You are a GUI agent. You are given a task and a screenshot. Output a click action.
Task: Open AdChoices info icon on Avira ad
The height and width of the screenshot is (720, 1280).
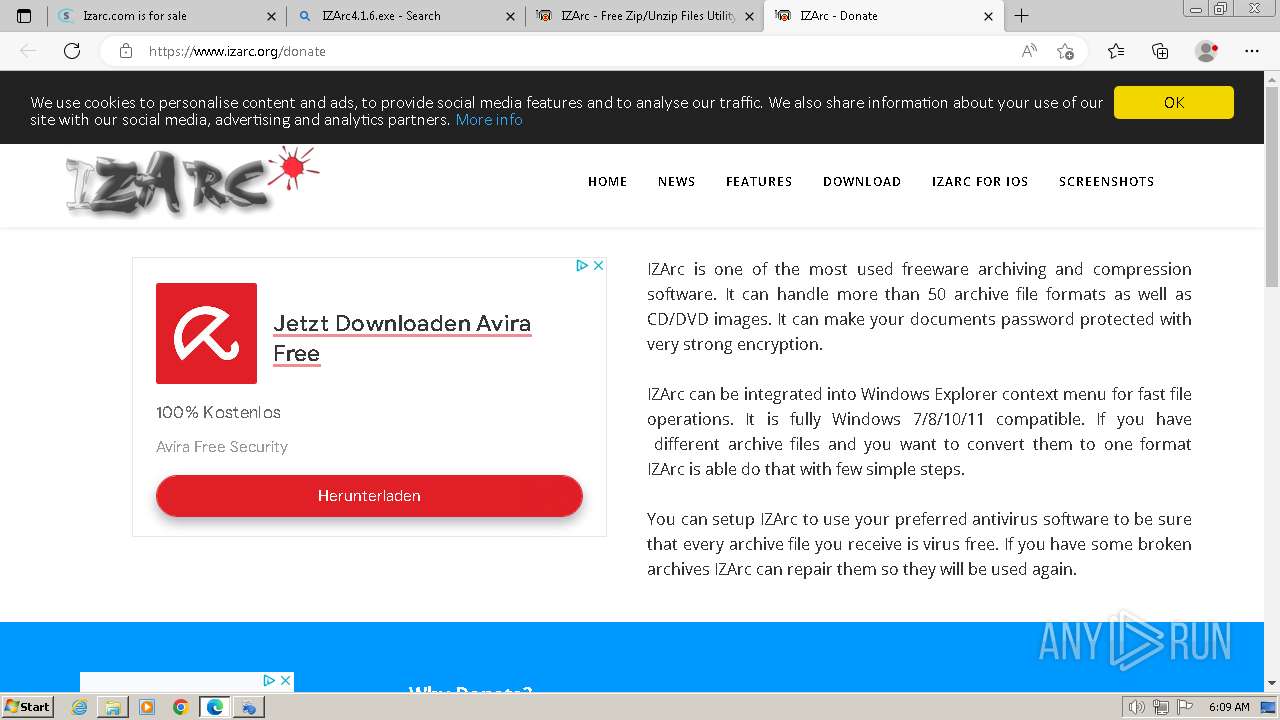(582, 265)
